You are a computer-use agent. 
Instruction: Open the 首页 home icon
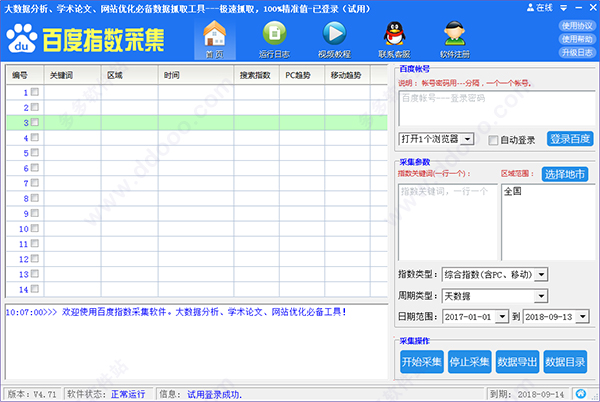pos(213,32)
